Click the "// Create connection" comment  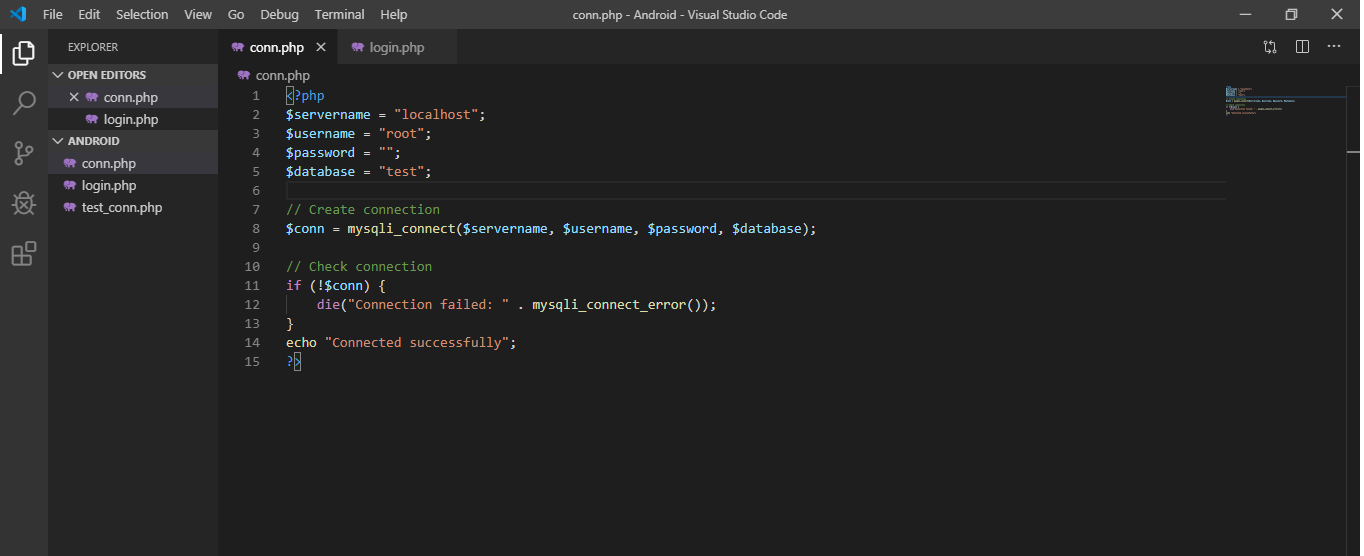pyautogui.click(x=363, y=209)
